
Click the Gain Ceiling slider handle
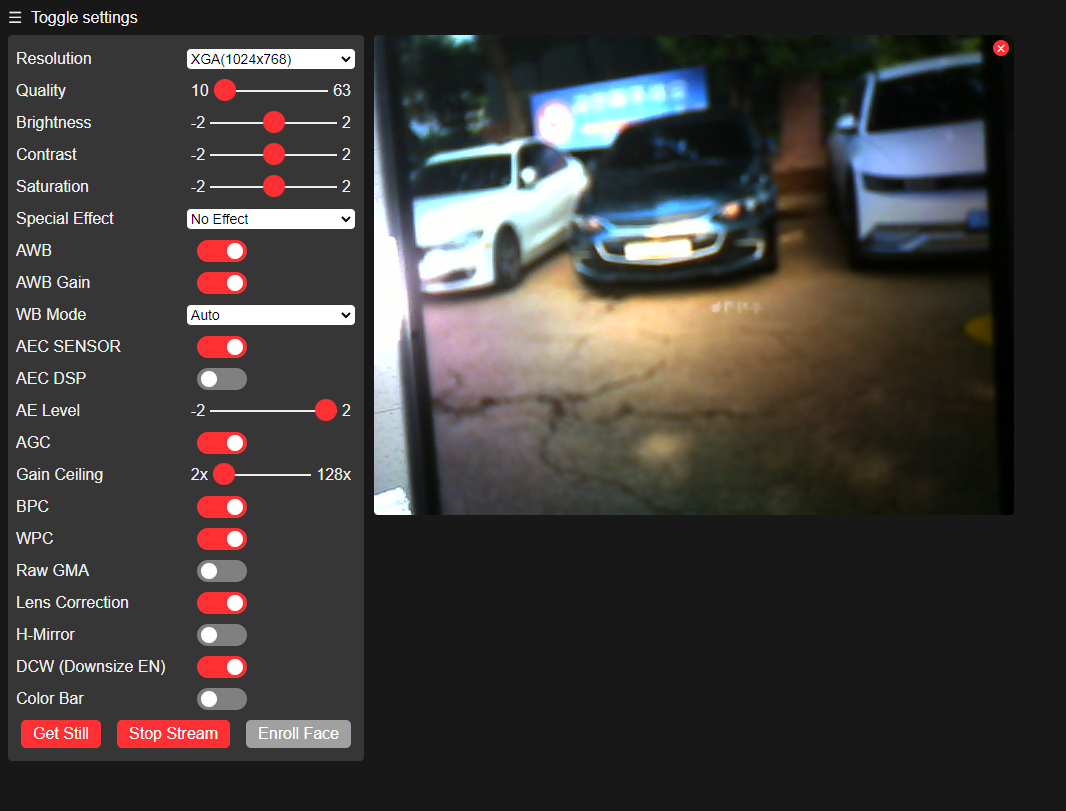tap(224, 474)
